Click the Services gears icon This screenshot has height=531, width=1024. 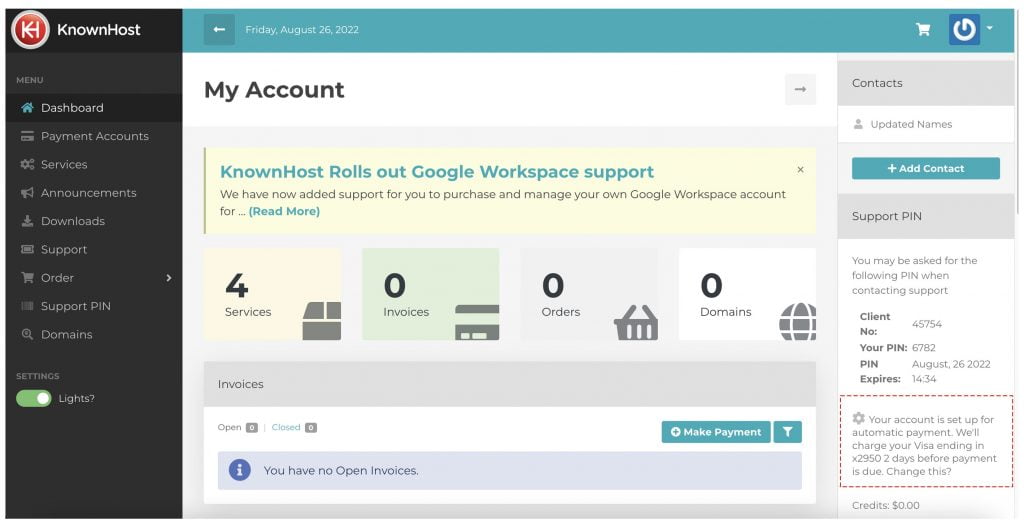click(27, 165)
